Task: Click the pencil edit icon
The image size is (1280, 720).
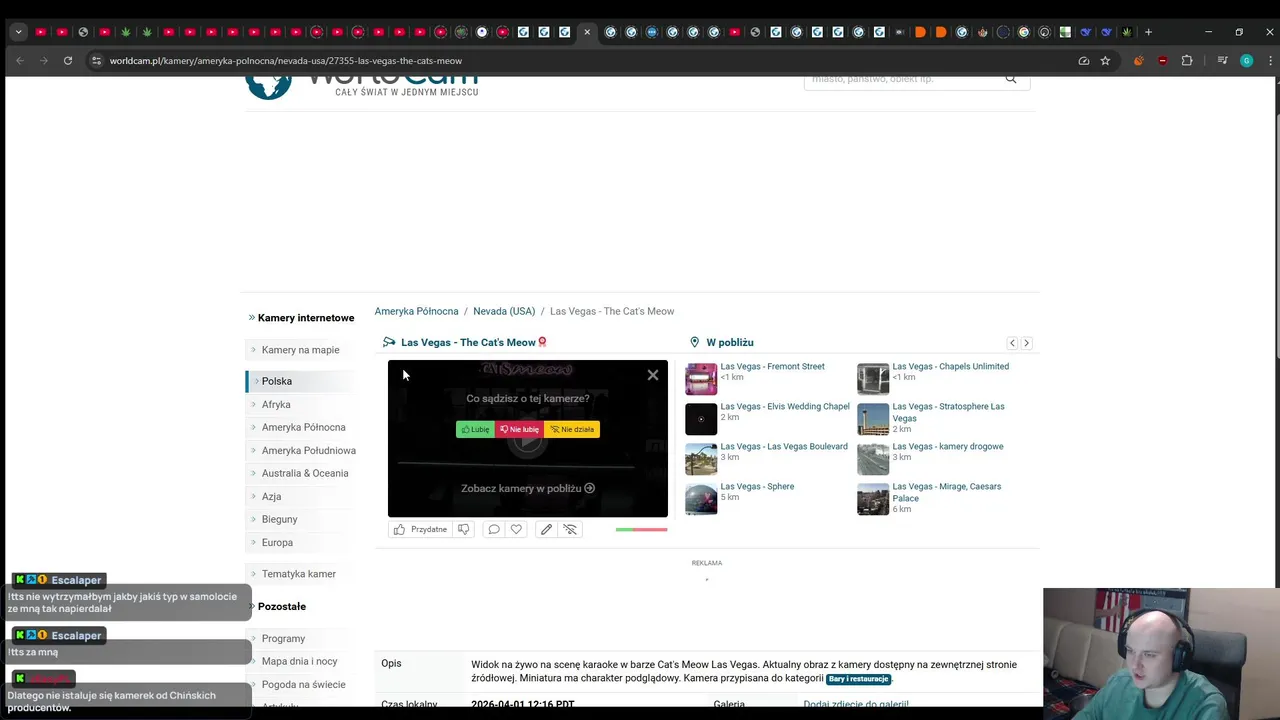Action: click(546, 529)
